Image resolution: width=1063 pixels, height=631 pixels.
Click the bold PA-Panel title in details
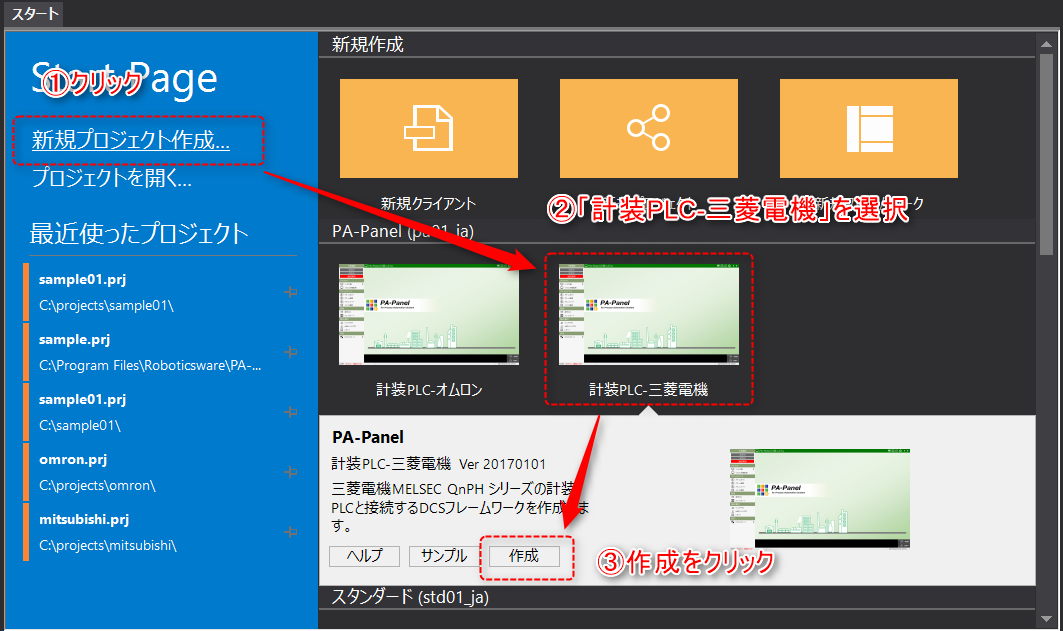point(367,437)
